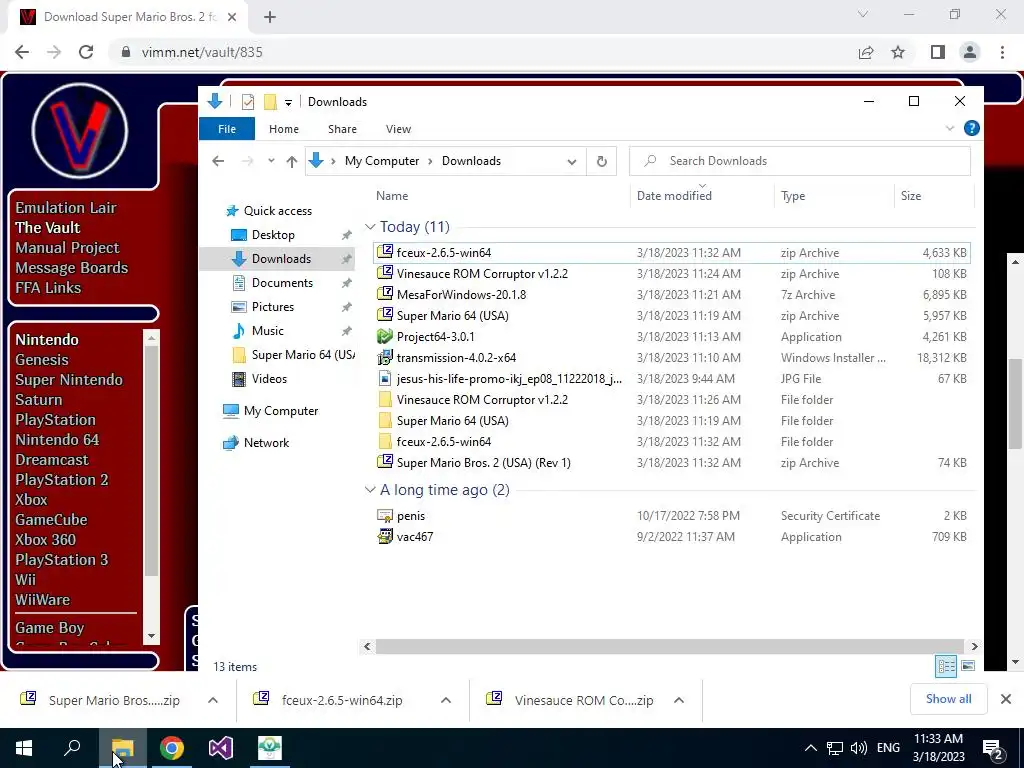Select Documents in the navigation pane
This screenshot has height=768, width=1024.
coord(282,283)
